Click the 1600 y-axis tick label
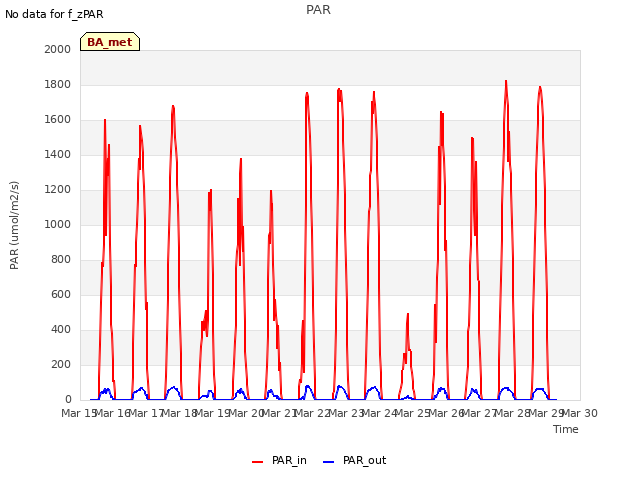Screen dimensions: 640x480 pyautogui.click(x=58, y=120)
